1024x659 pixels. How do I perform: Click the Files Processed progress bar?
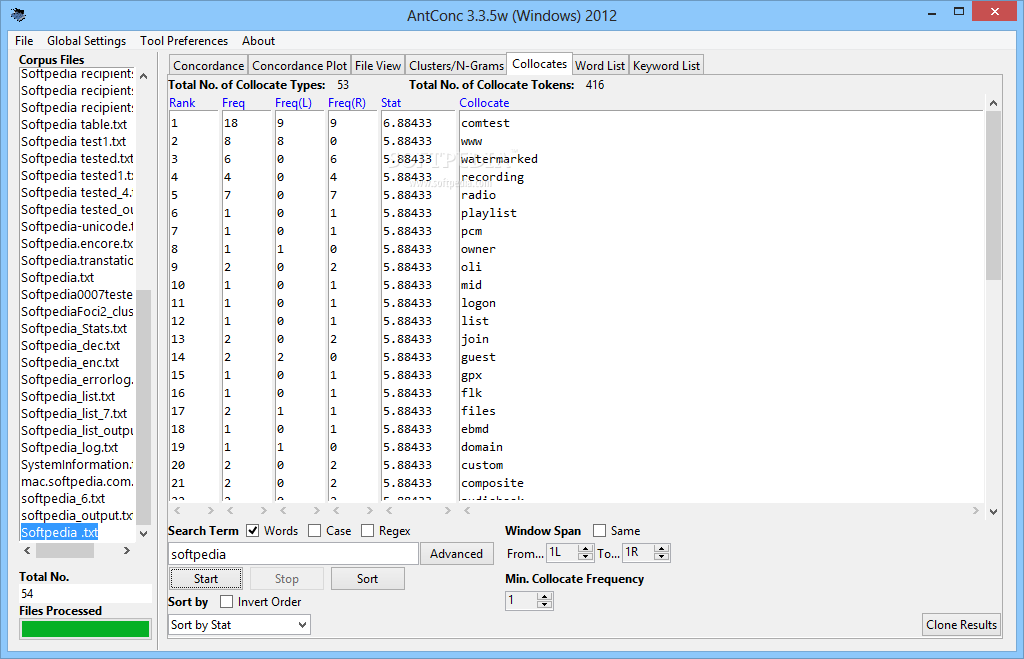[86, 628]
